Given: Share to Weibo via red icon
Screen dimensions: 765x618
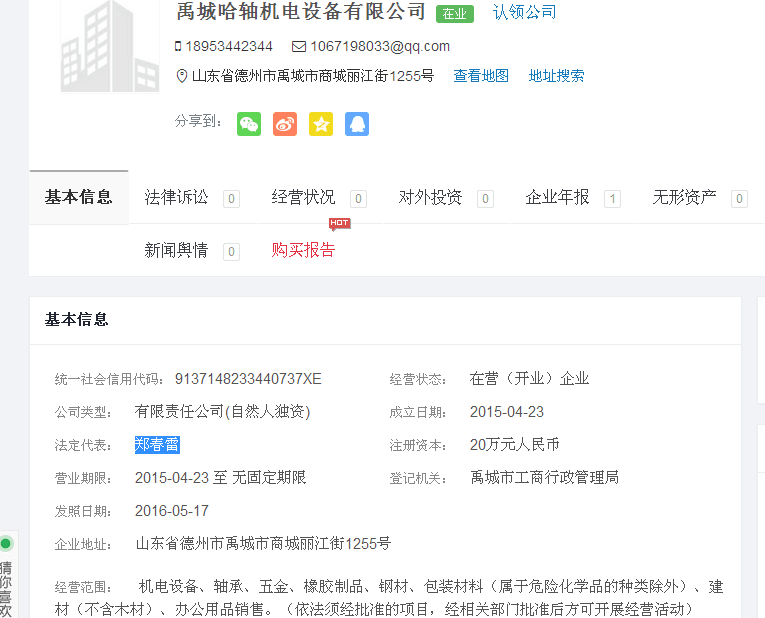Looking at the screenshot, I should pos(285,123).
